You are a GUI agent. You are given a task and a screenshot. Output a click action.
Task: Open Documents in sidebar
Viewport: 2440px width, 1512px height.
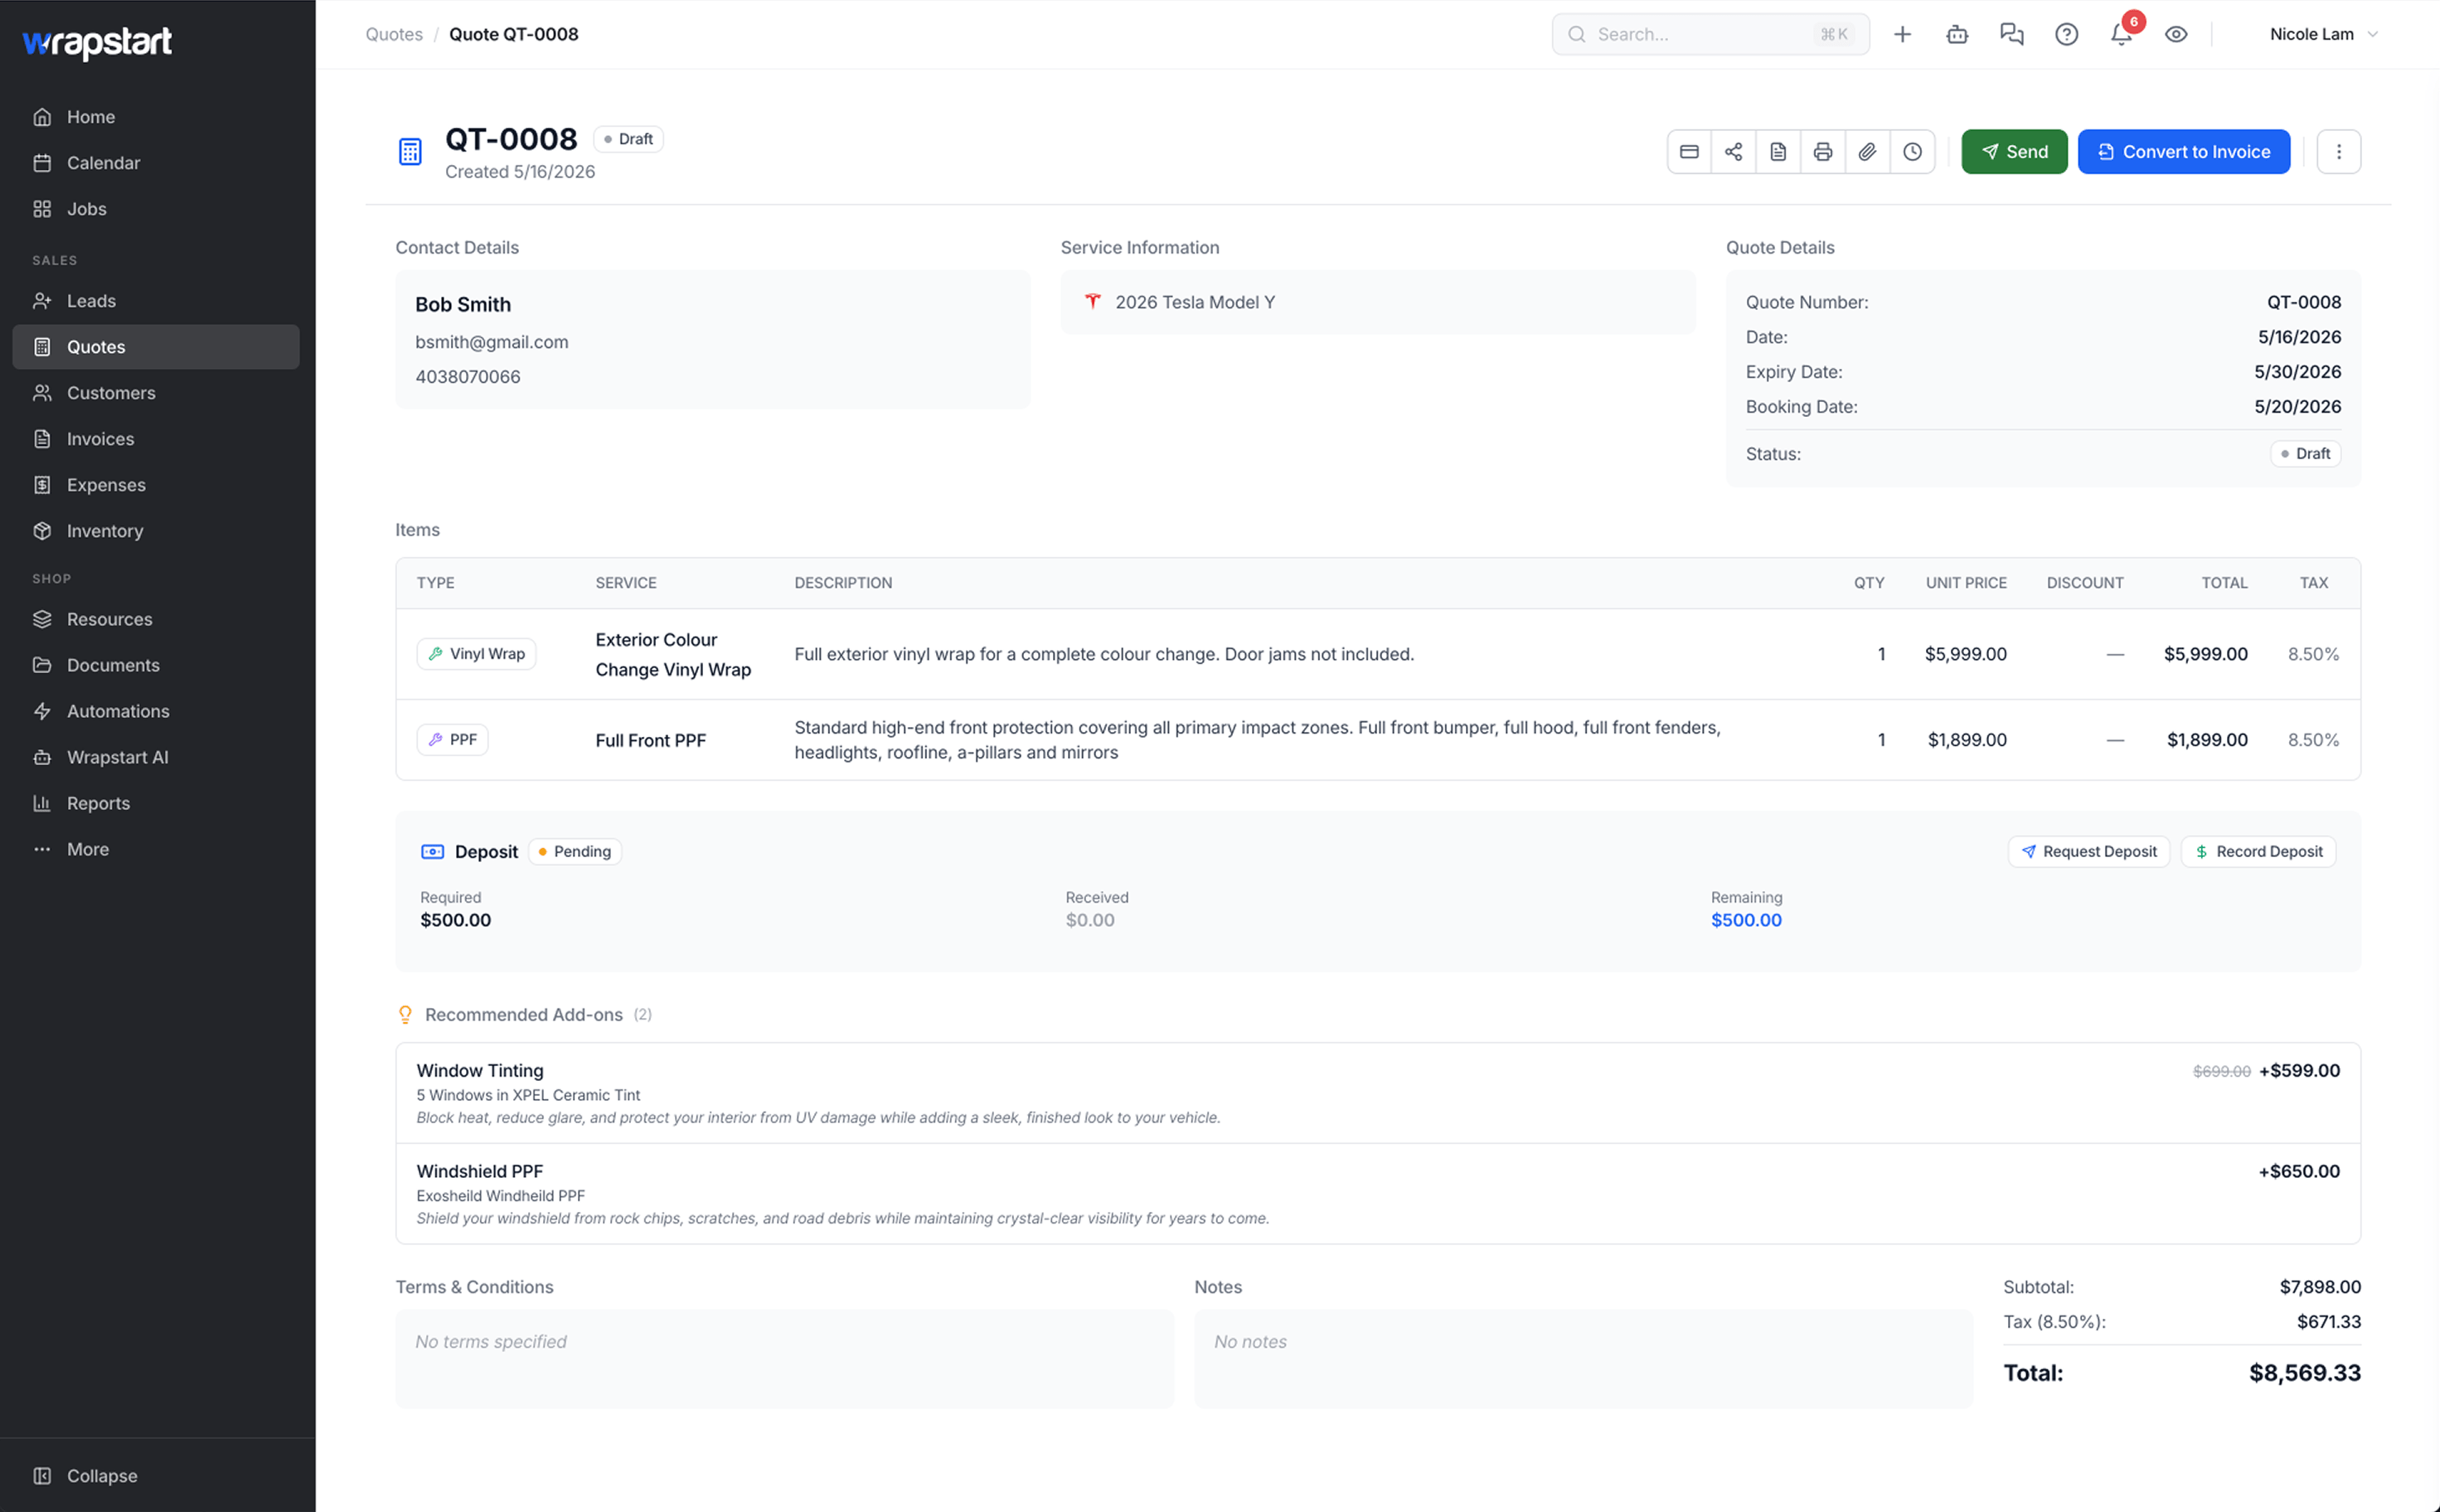[x=156, y=665]
